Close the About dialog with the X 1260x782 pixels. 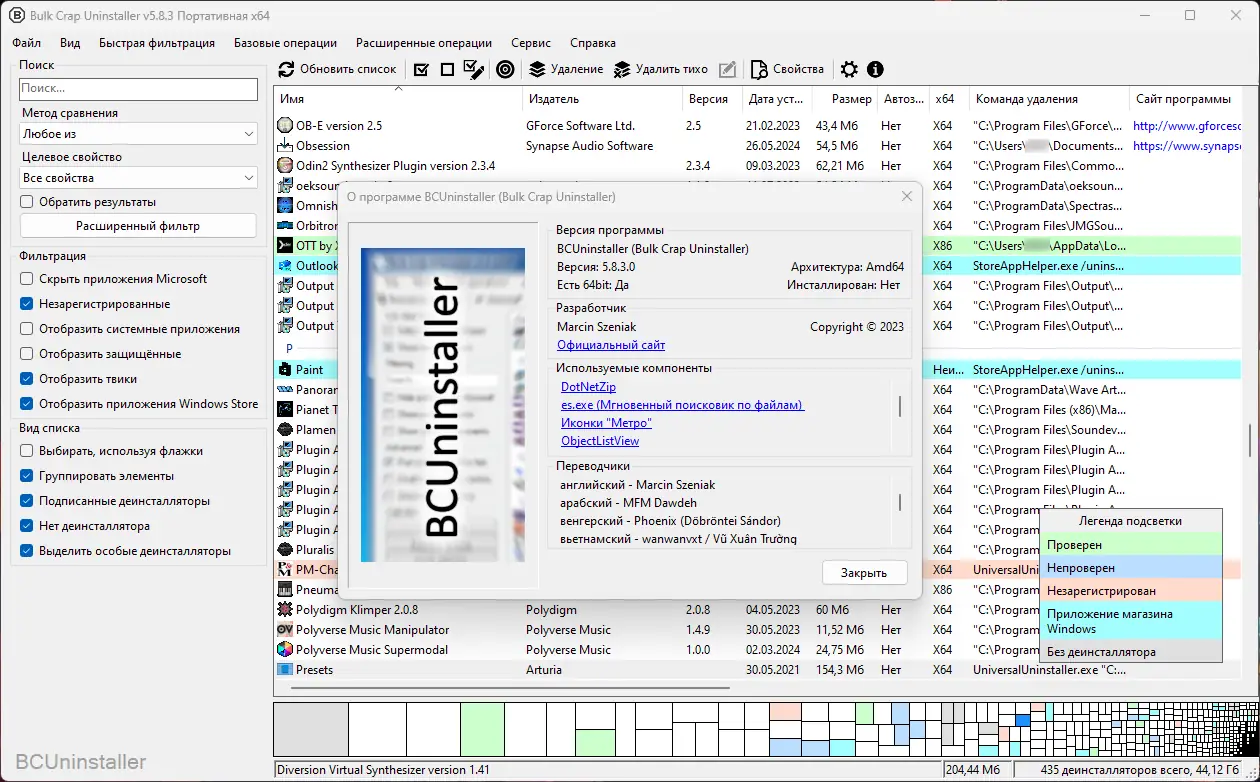coord(907,197)
